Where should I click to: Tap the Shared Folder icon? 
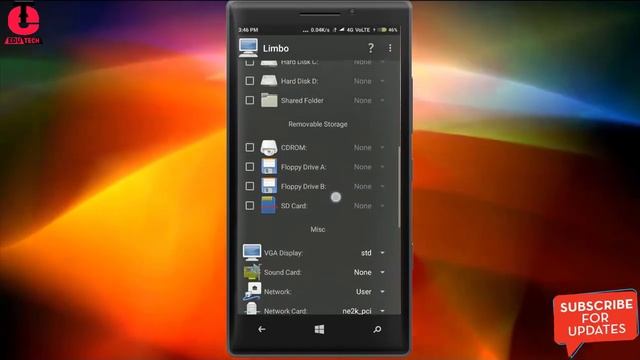pos(269,100)
